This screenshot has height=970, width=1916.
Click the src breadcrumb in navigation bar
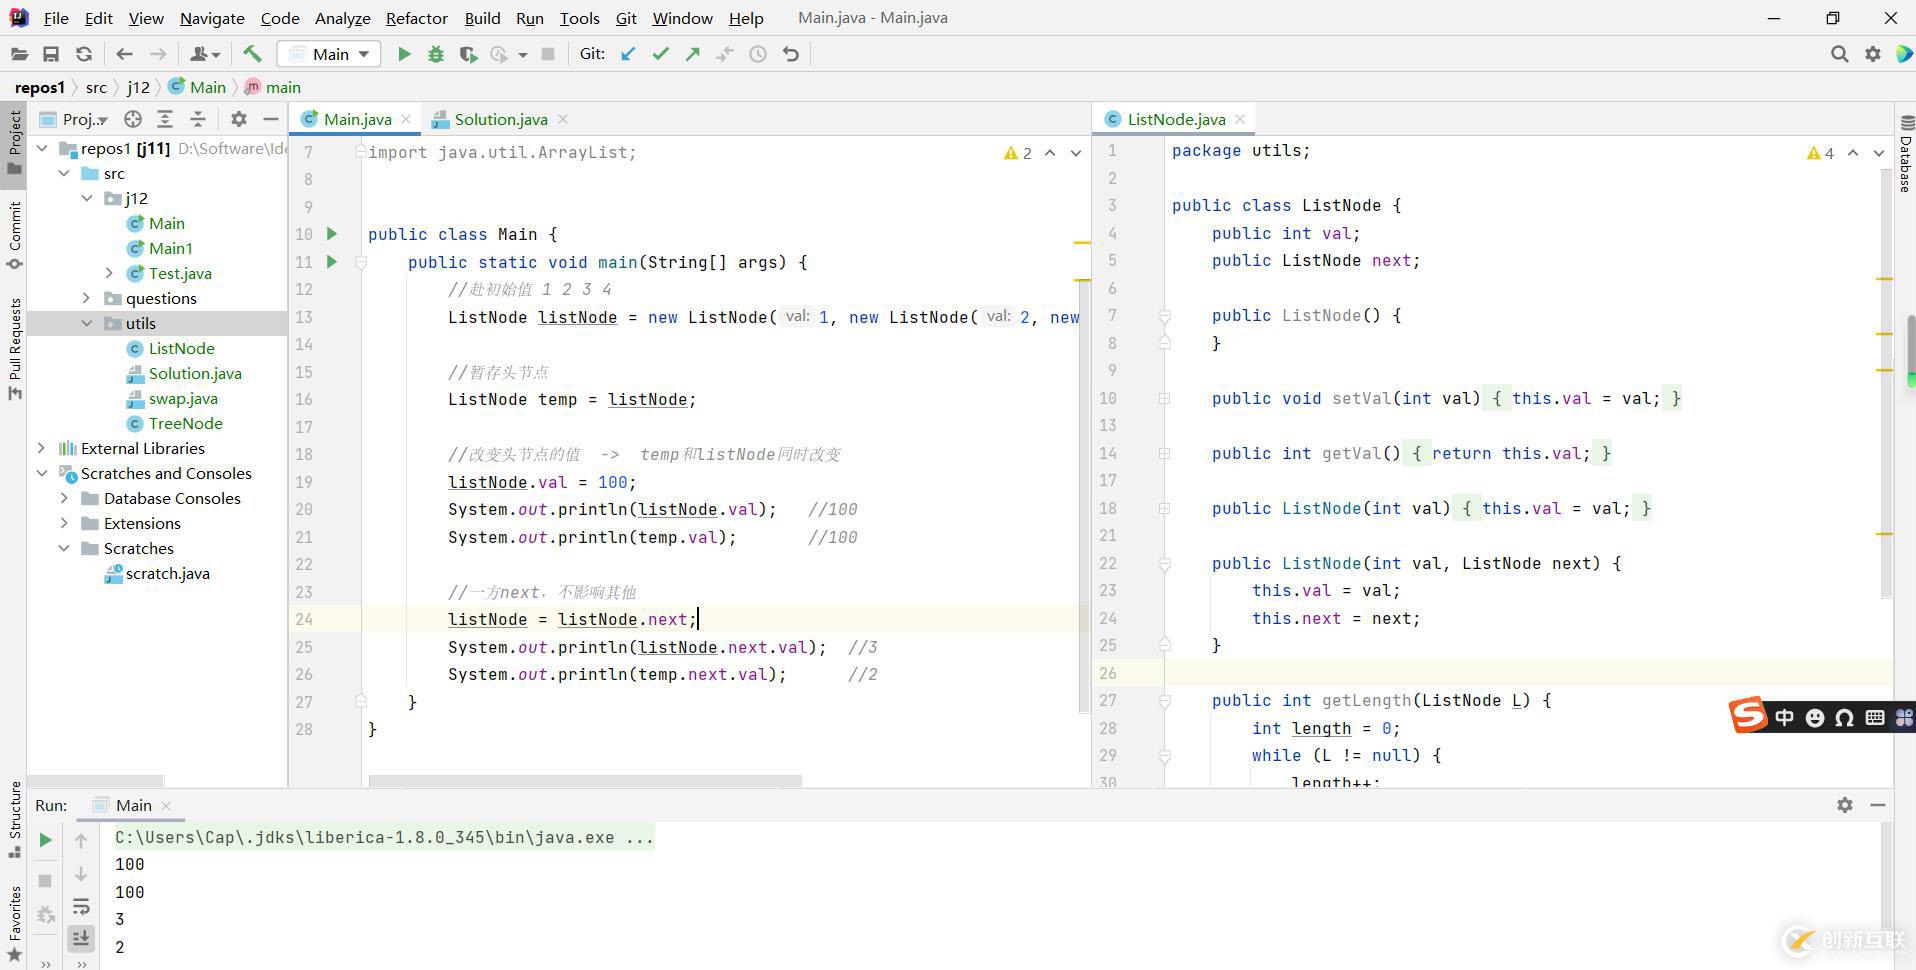pos(96,87)
